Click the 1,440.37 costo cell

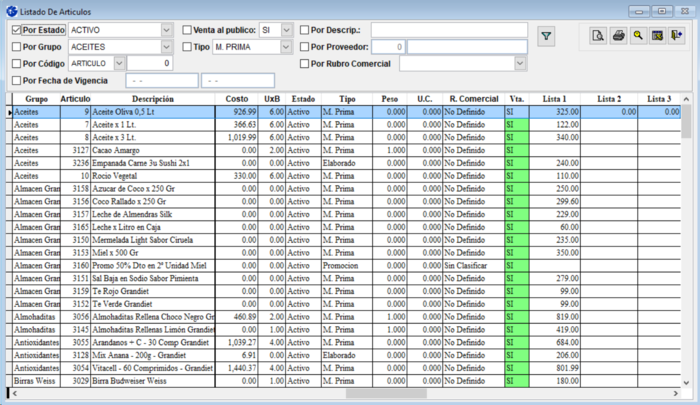pos(237,368)
